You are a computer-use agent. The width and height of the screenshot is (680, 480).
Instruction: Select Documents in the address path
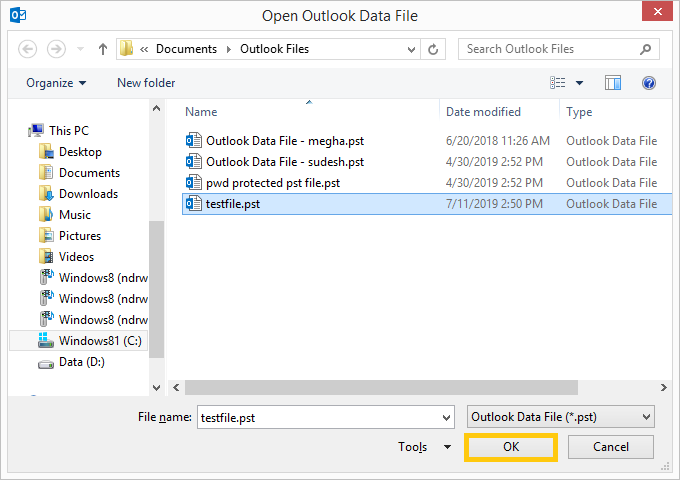coord(186,49)
